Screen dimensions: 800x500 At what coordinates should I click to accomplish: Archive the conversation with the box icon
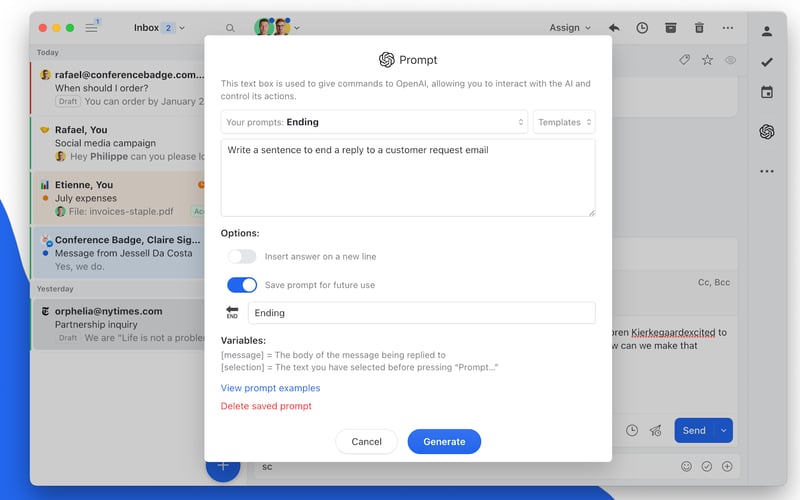tap(671, 28)
